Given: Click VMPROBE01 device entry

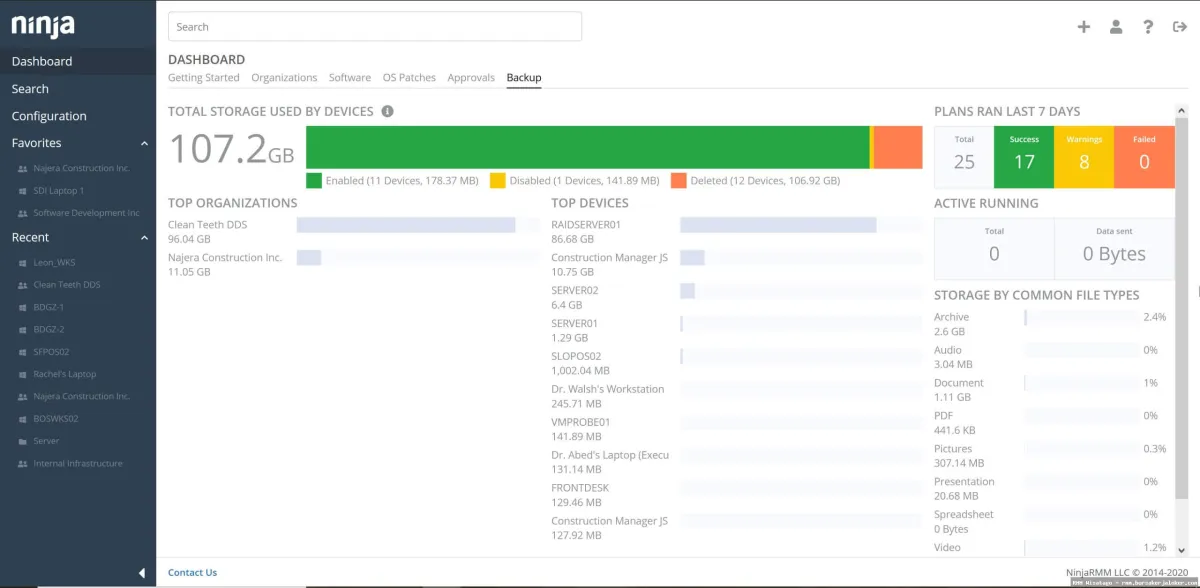Looking at the screenshot, I should 582,422.
